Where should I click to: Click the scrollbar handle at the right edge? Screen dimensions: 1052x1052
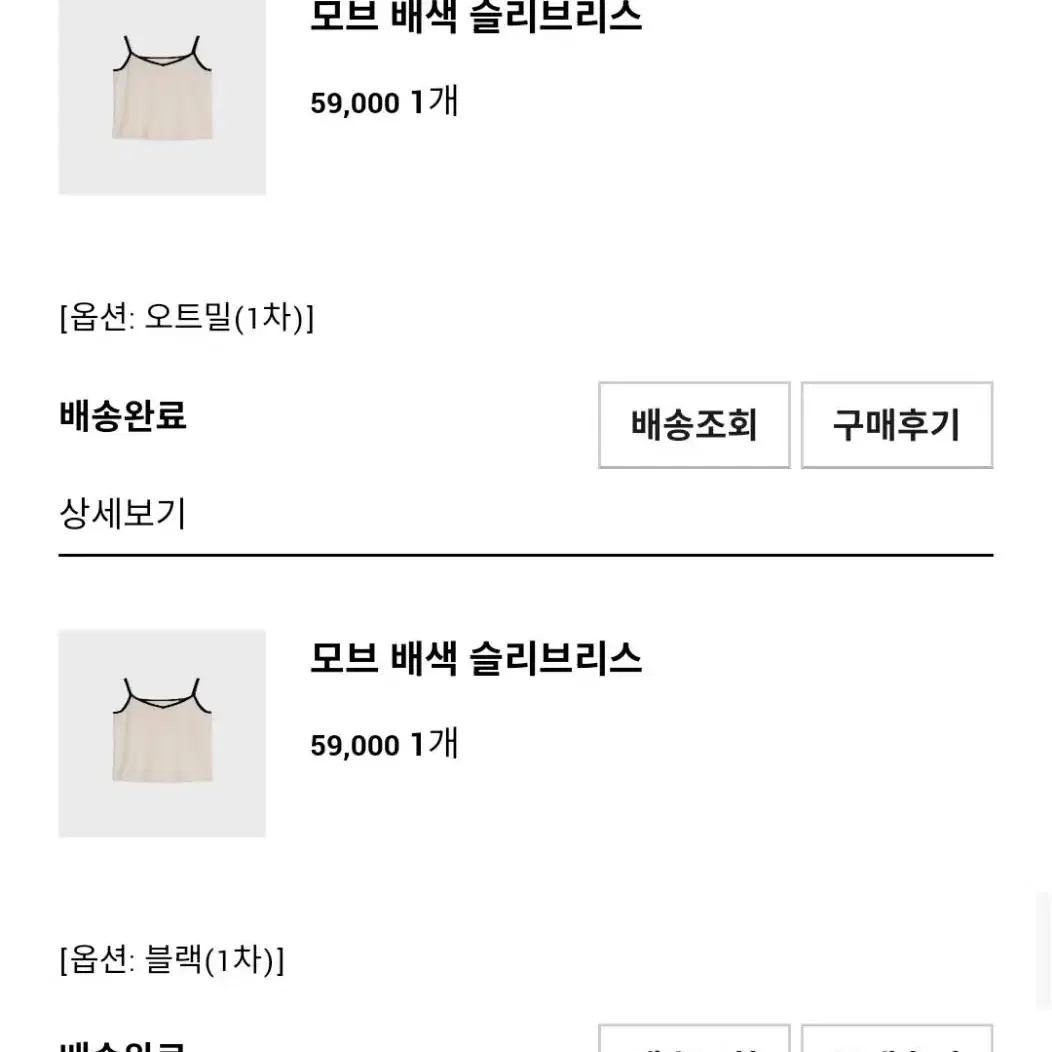[1044, 951]
